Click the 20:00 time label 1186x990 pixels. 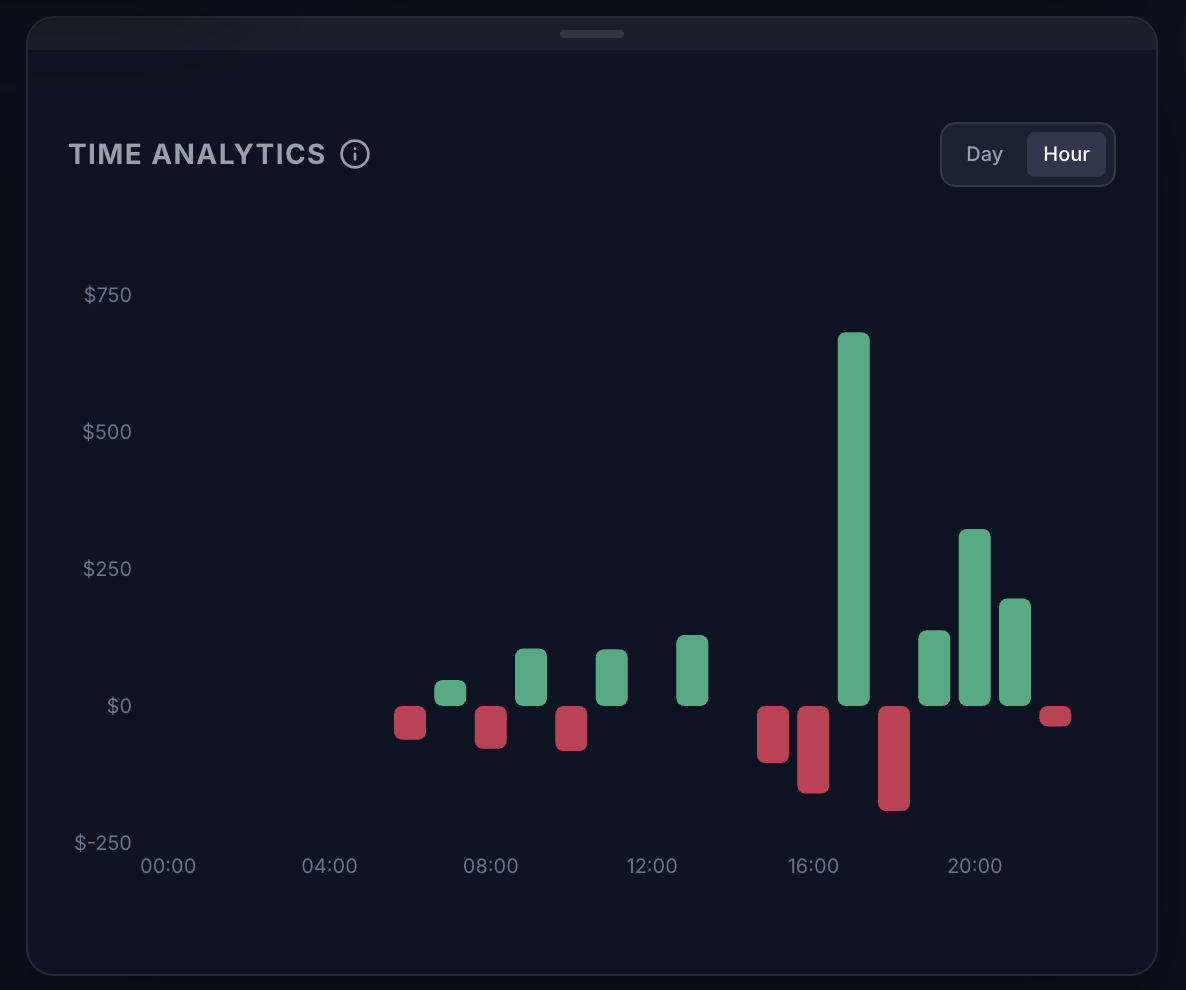(x=974, y=866)
